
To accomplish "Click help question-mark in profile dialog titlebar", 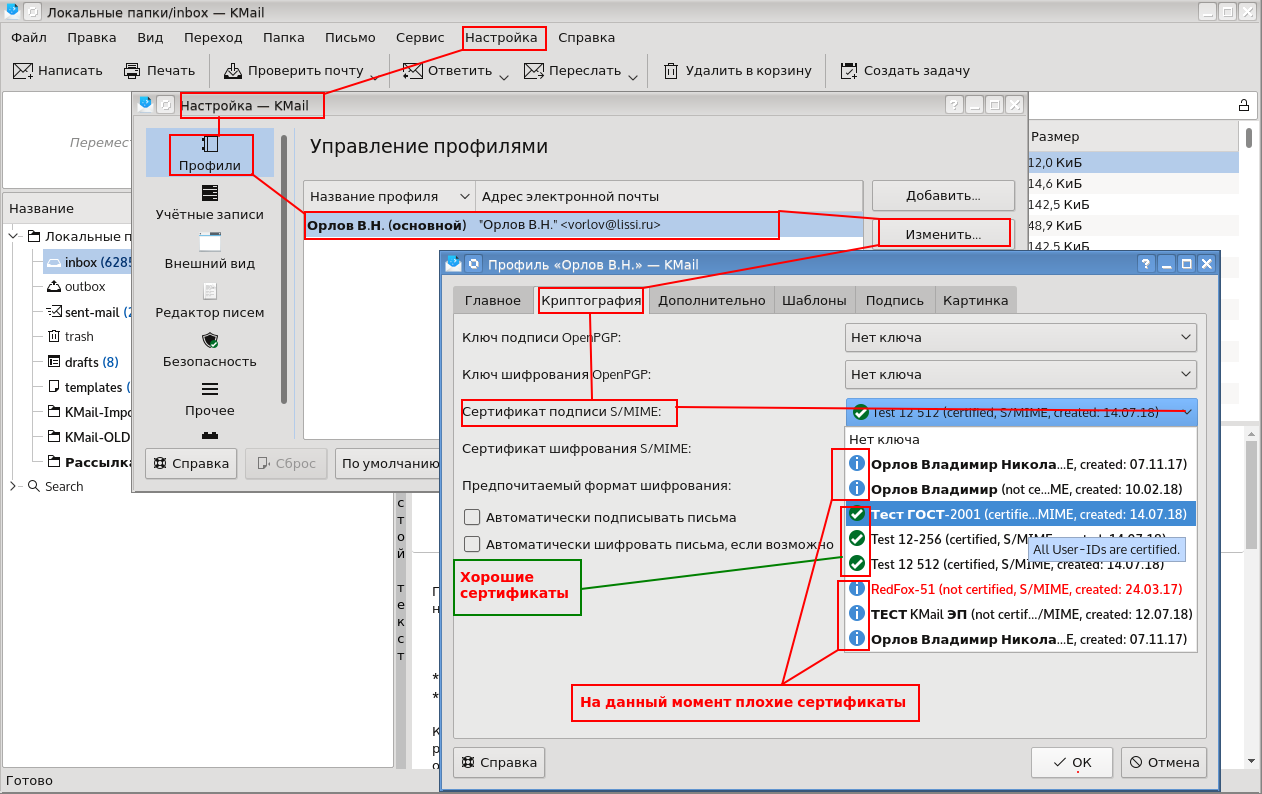I will pos(1146,264).
